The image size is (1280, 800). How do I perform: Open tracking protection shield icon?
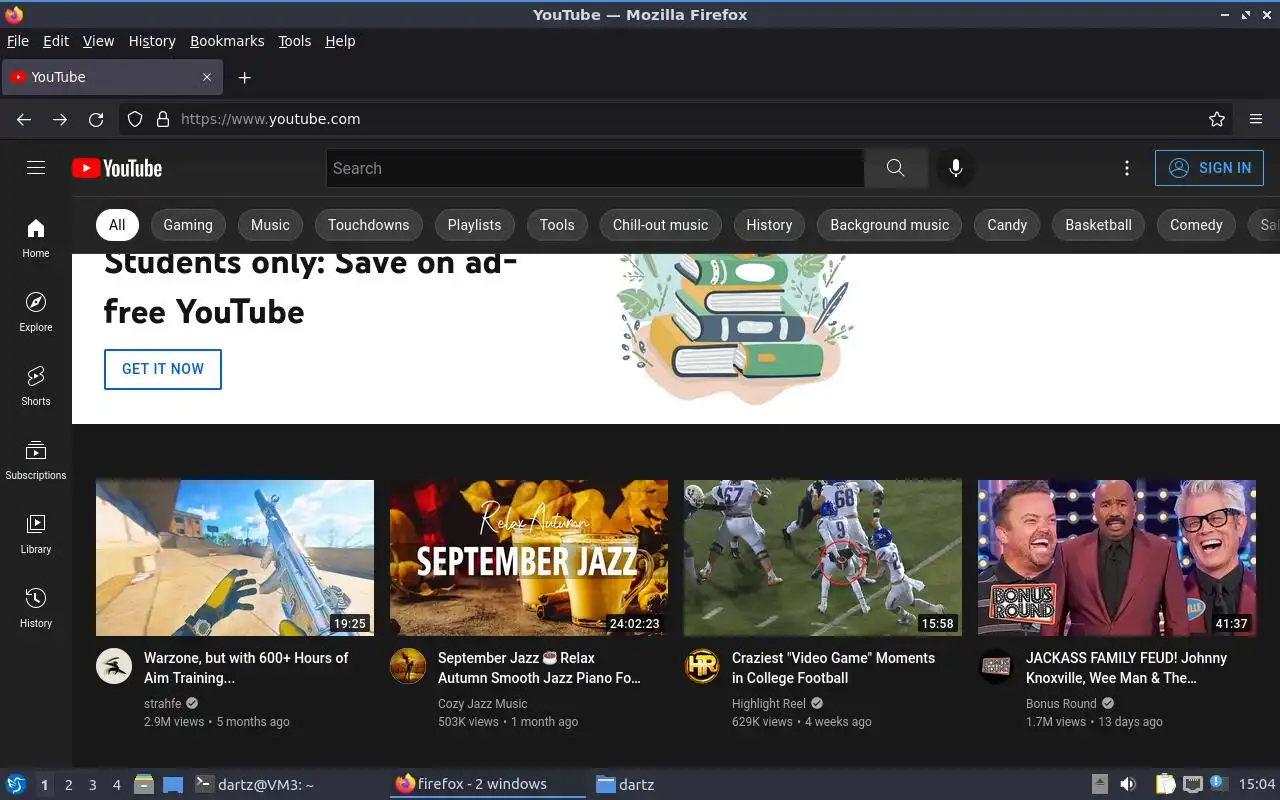[135, 119]
